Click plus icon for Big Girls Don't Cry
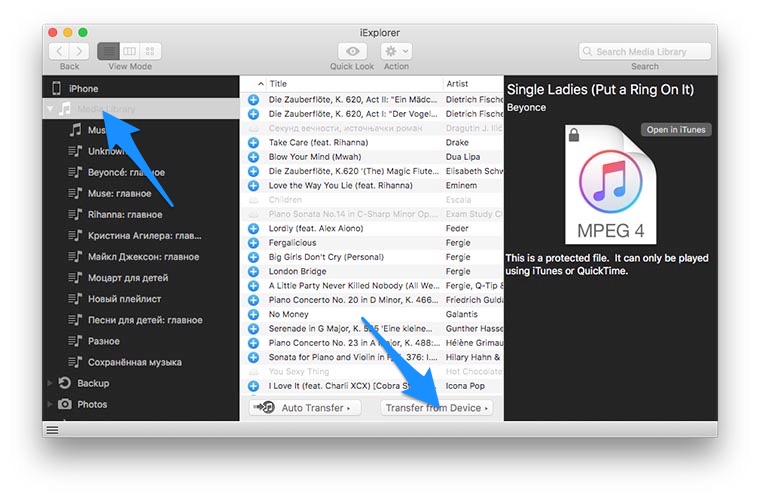 pyautogui.click(x=253, y=257)
